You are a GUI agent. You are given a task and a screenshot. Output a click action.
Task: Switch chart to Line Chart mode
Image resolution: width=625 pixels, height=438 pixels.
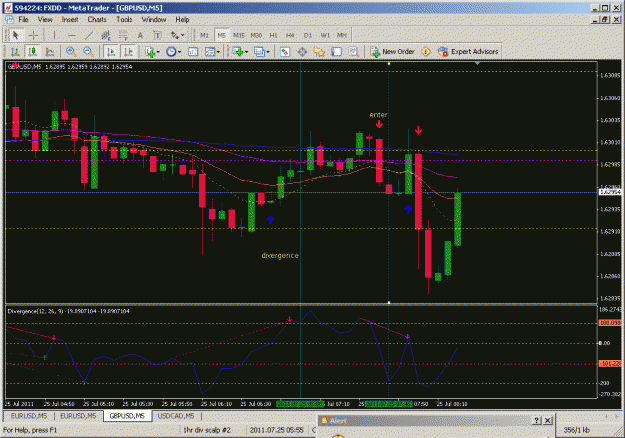point(50,51)
